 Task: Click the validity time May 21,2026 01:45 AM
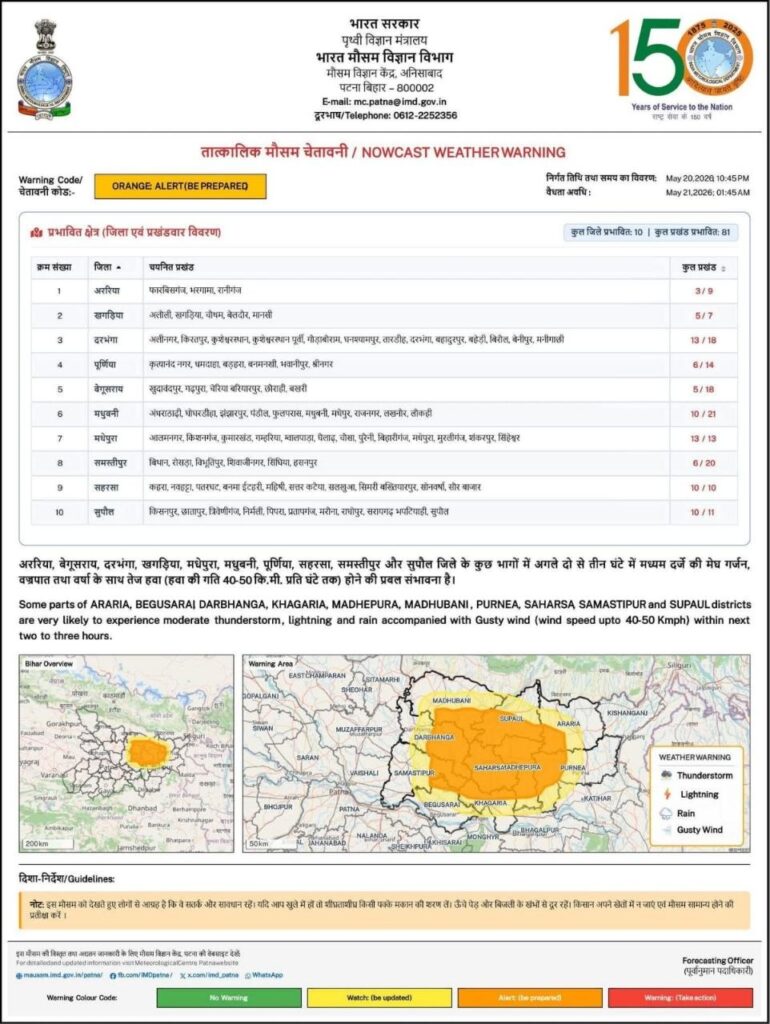pos(707,193)
